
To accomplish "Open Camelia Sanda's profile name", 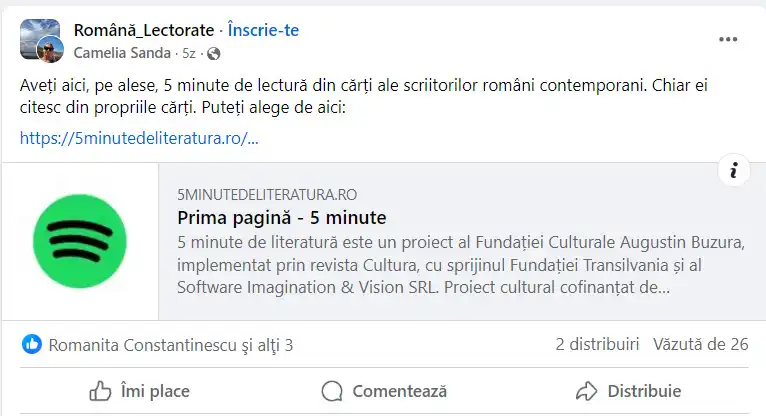I will coord(122,53).
